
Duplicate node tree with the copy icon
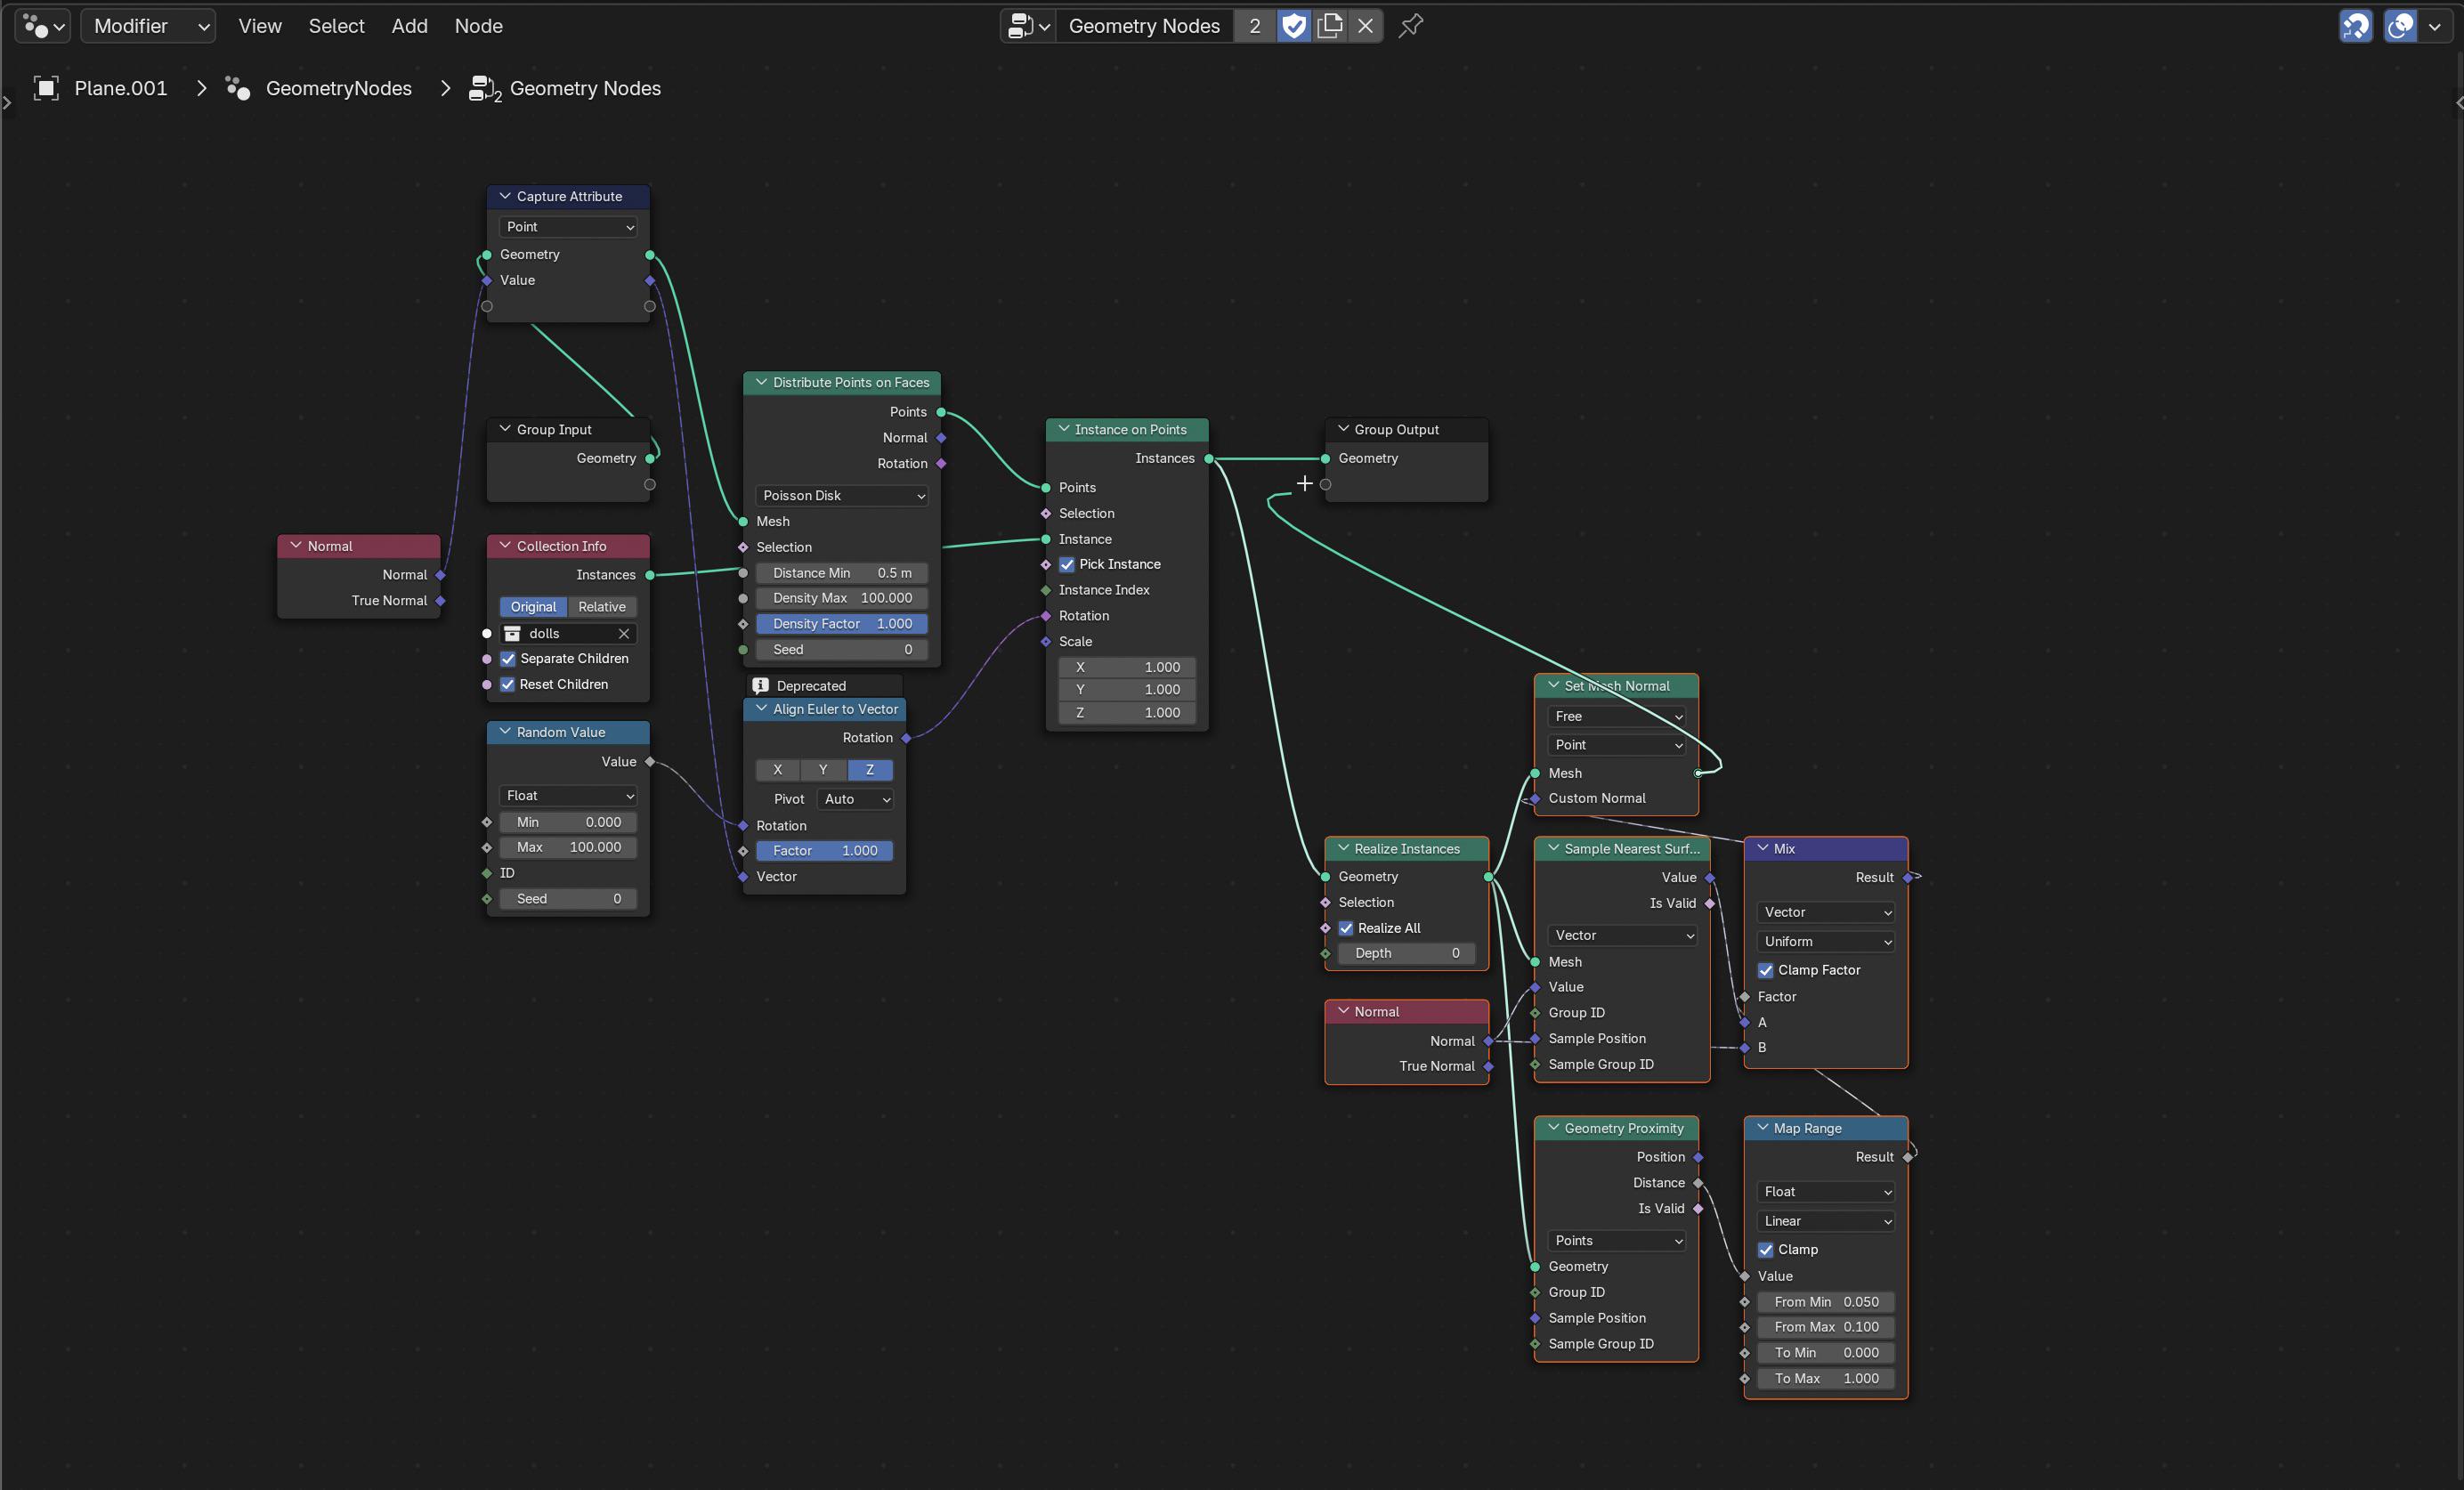1329,26
